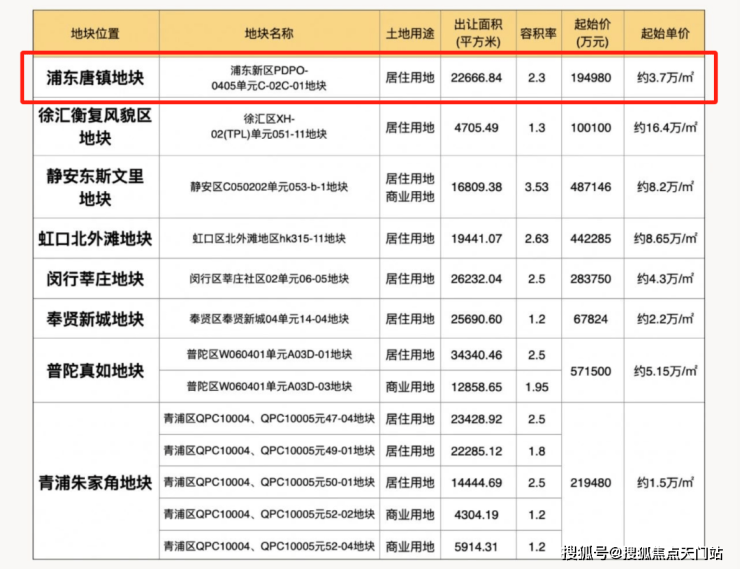The image size is (740, 569).
Task: Click the 土地用途 header cell
Action: pyautogui.click(x=410, y=33)
